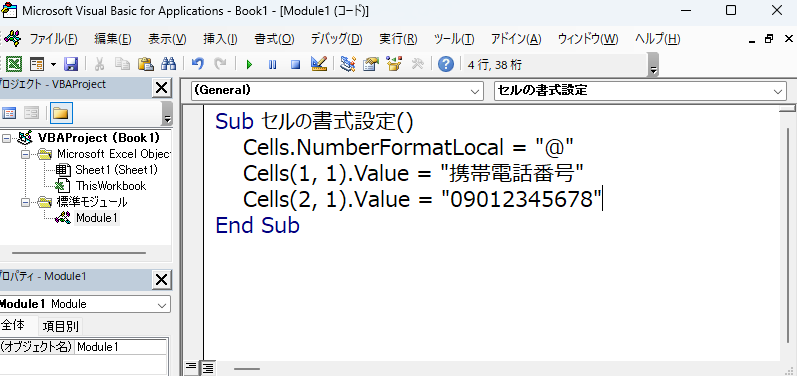Image resolution: width=797 pixels, height=376 pixels.
Task: Click the Undo arrow icon
Action: pos(197,64)
